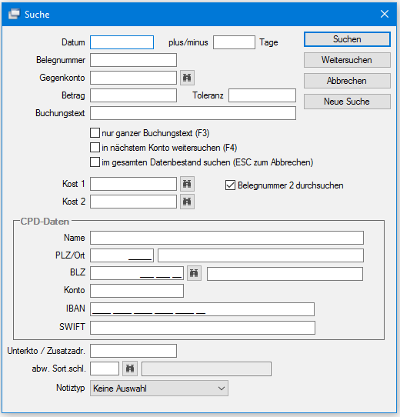Open lookup binoculars next to Kost 2 field
The width and height of the screenshot is (400, 417).
click(x=187, y=202)
